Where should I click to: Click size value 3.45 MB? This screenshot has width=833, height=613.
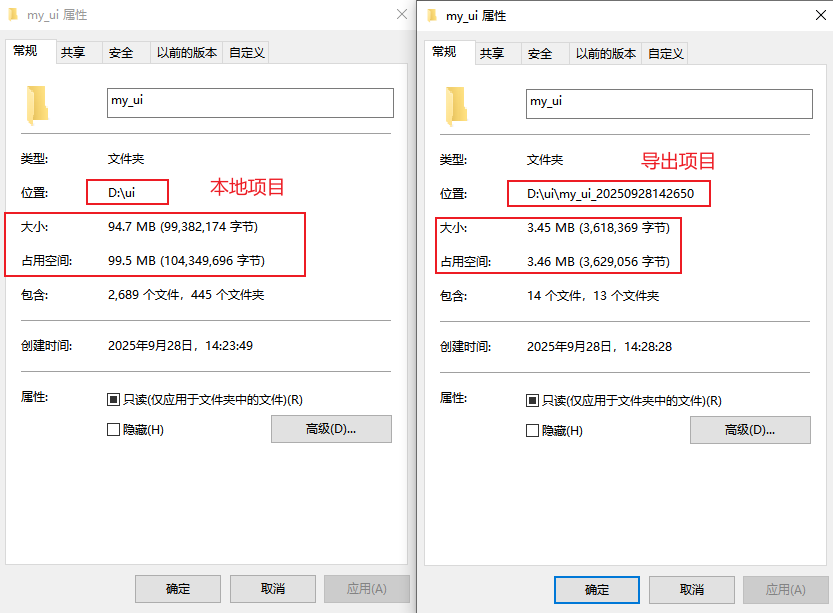pyautogui.click(x=598, y=228)
